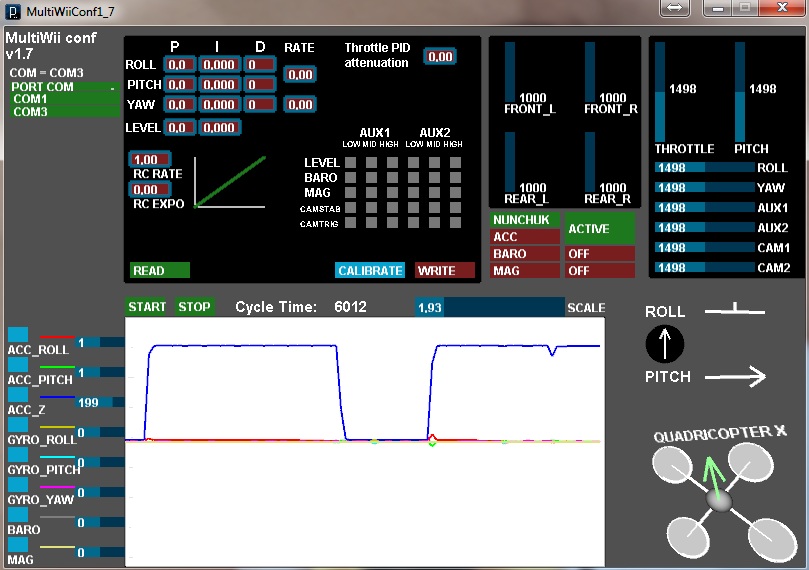Viewport: 809px width, 570px height.
Task: Click the ACC sensor indicator
Action: [x=525, y=237]
